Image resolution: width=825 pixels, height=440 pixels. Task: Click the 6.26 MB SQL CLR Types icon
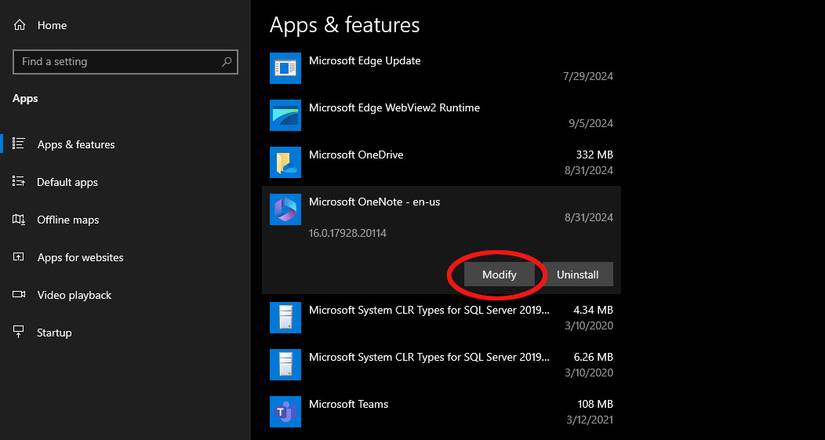point(285,364)
